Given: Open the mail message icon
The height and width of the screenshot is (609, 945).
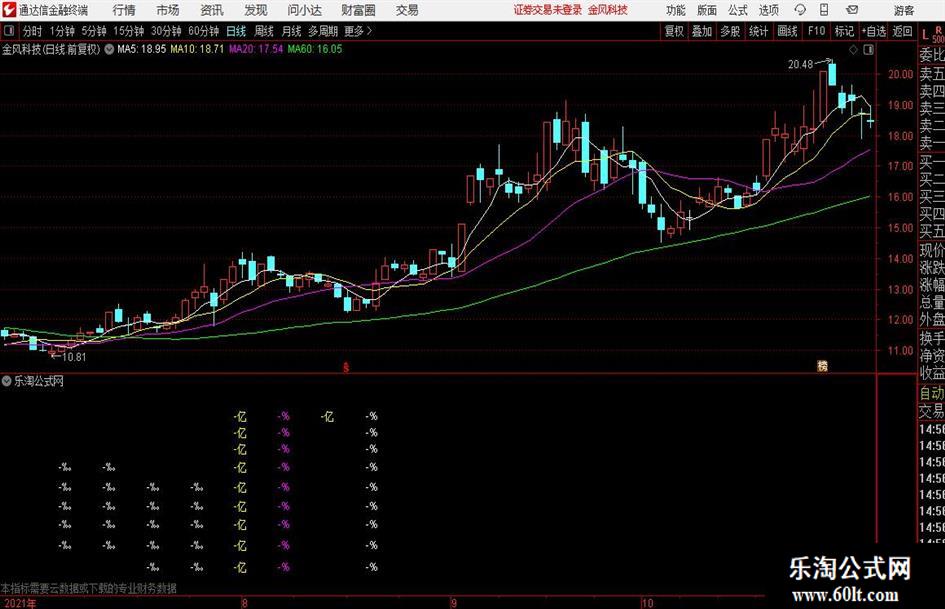Looking at the screenshot, I should point(852,10).
